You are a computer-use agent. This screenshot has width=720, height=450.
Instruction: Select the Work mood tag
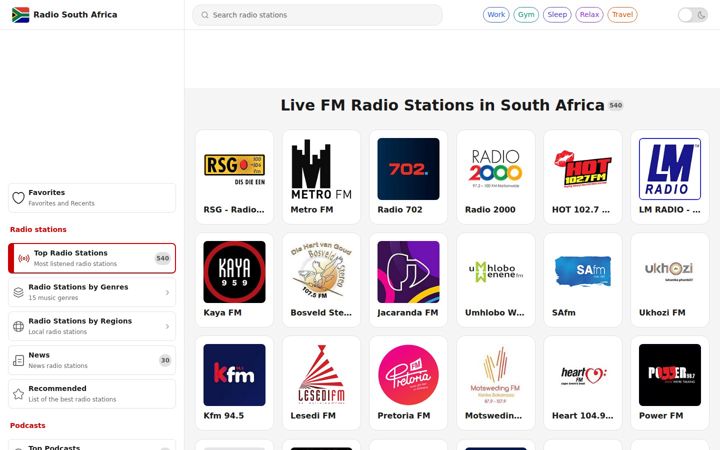(496, 15)
